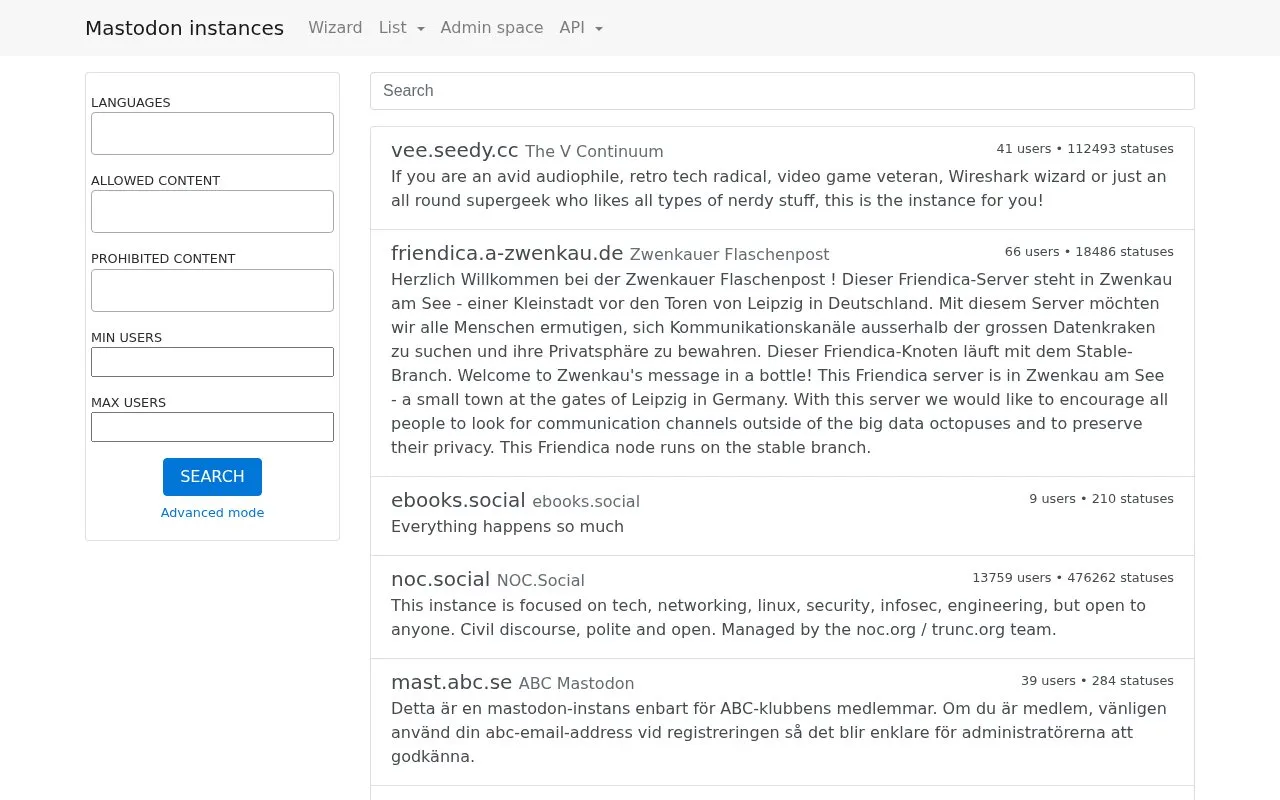1280x800 pixels.
Task: Focus the Prohibited content filter field
Action: pos(212,290)
